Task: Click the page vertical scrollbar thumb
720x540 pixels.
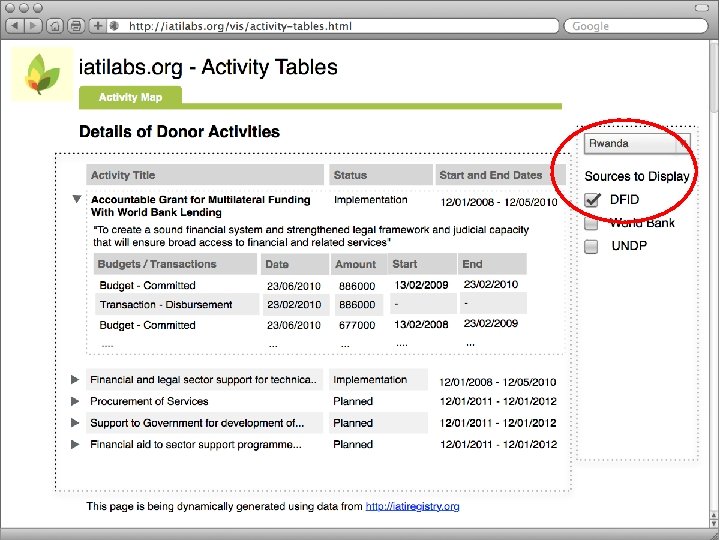Action: pos(714,77)
